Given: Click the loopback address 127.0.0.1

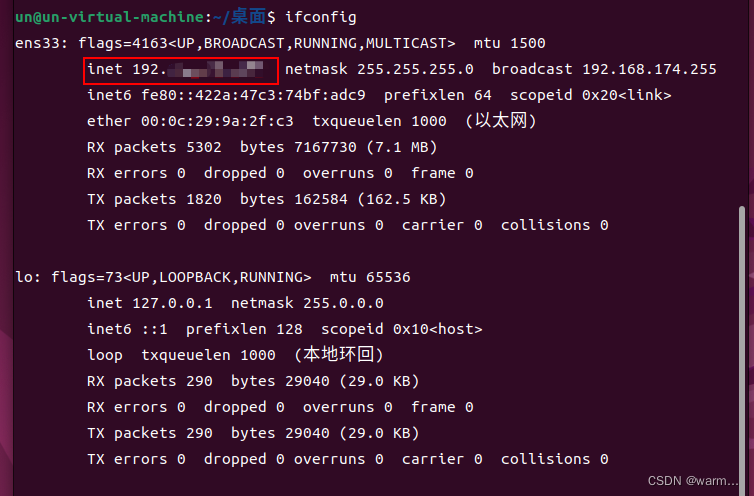Looking at the screenshot, I should pos(172,303).
